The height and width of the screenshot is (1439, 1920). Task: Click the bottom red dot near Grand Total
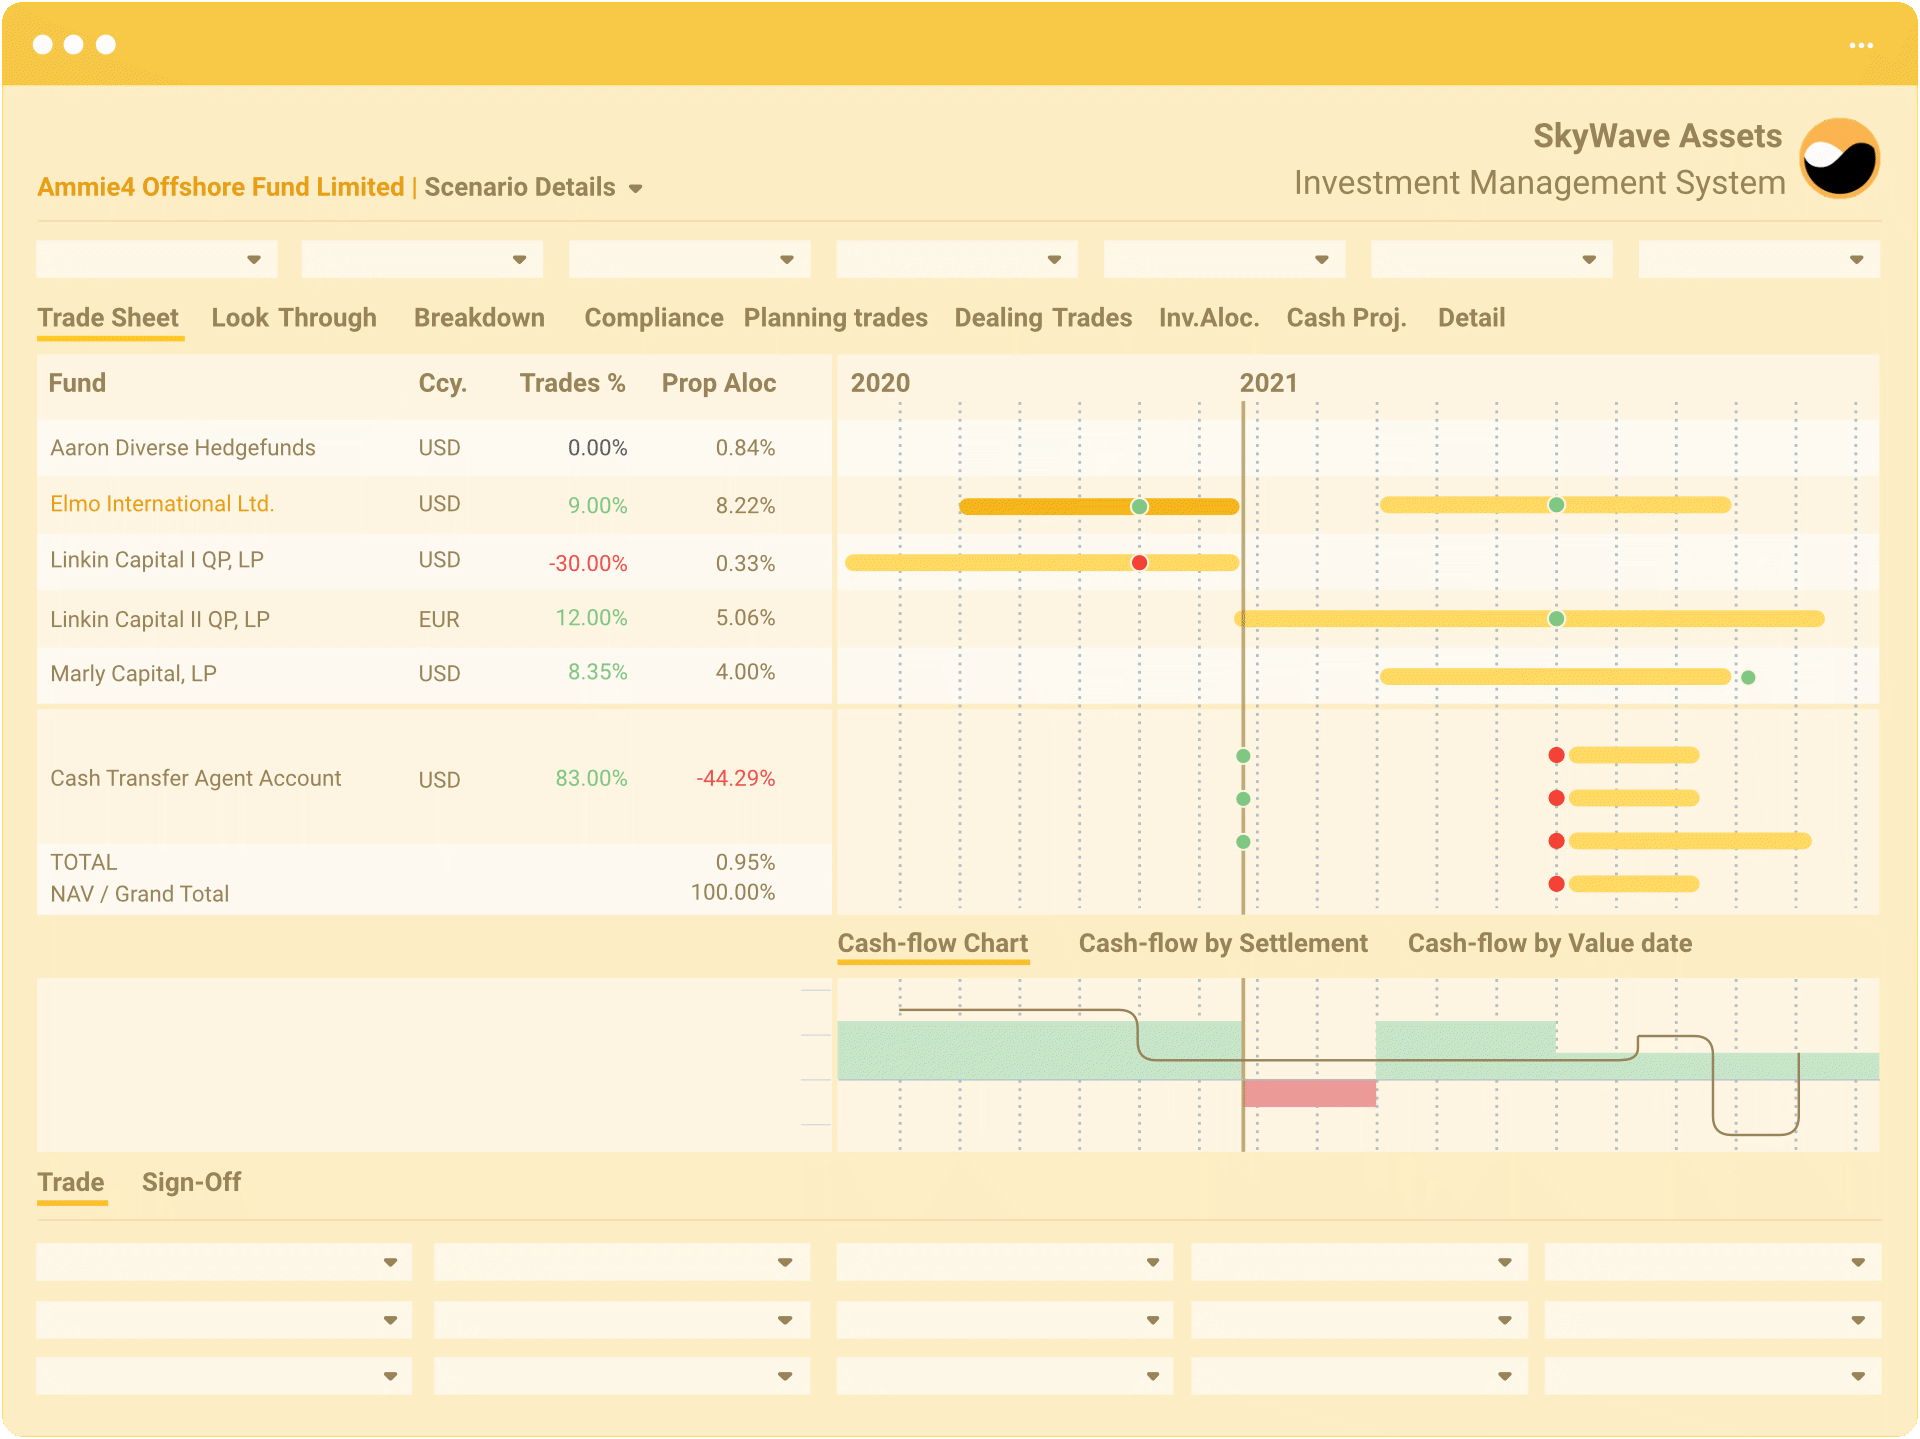(1556, 884)
